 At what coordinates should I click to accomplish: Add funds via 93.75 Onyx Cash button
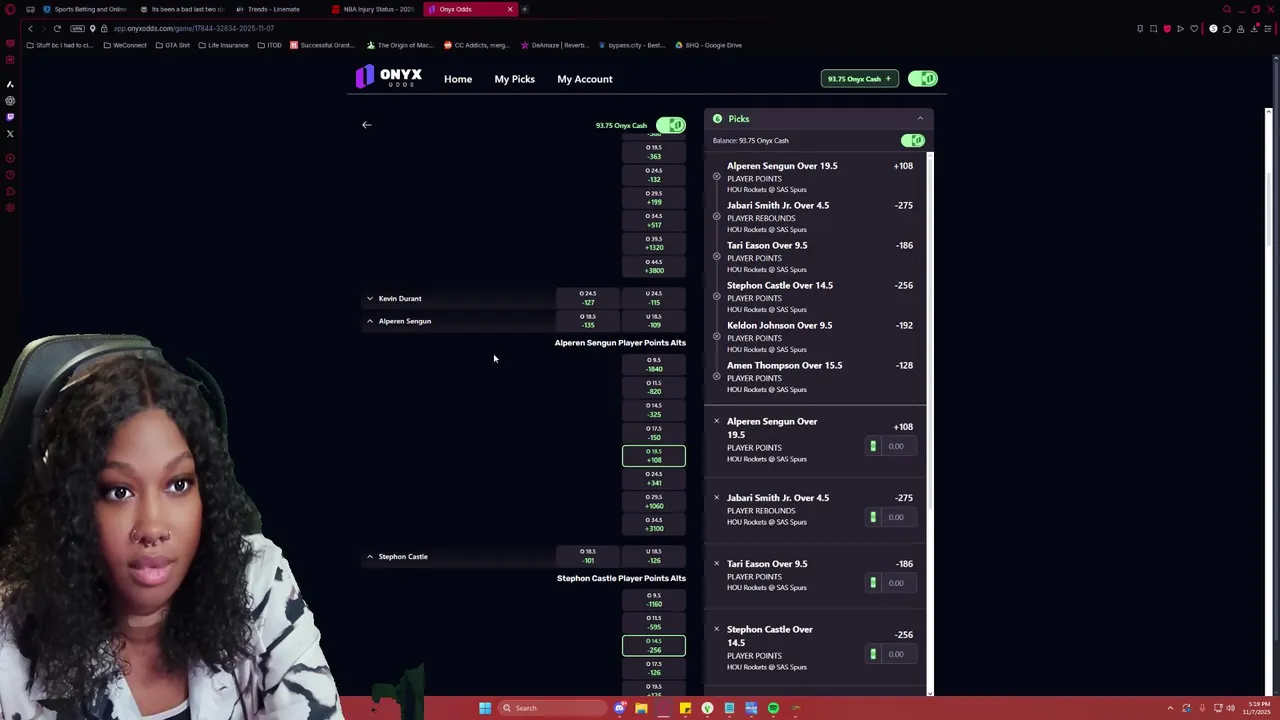859,79
